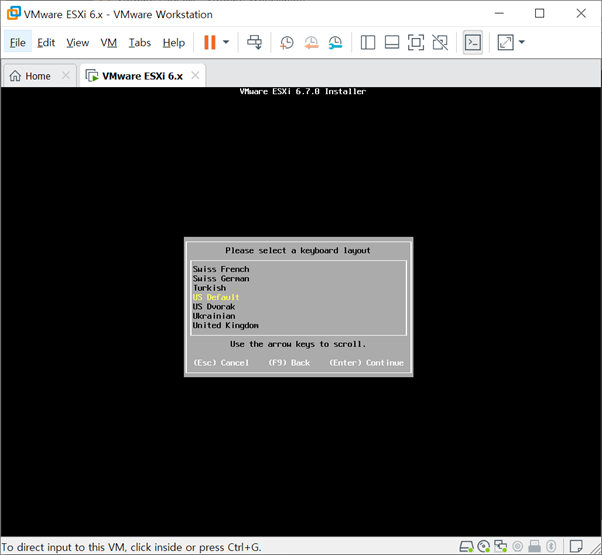Click the VMware Workstation title bar logo

(14, 13)
